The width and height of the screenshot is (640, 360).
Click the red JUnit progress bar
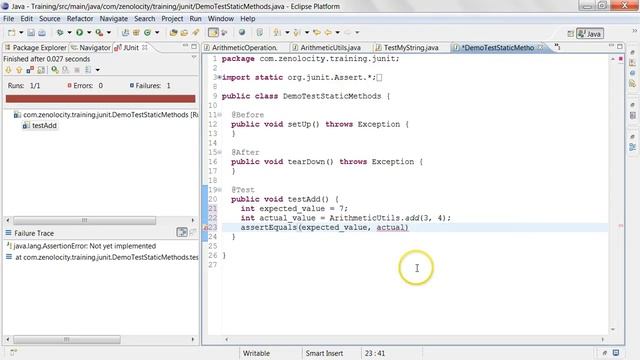tap(100, 98)
